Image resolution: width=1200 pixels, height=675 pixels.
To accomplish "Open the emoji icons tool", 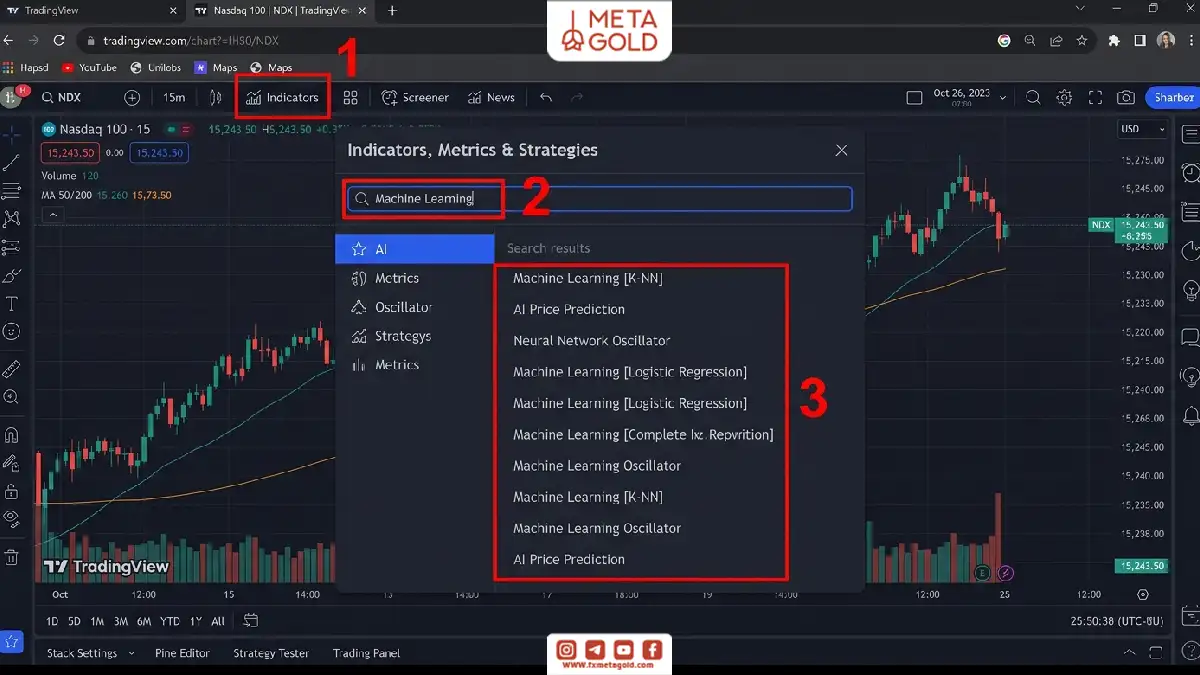I will pyautogui.click(x=12, y=331).
